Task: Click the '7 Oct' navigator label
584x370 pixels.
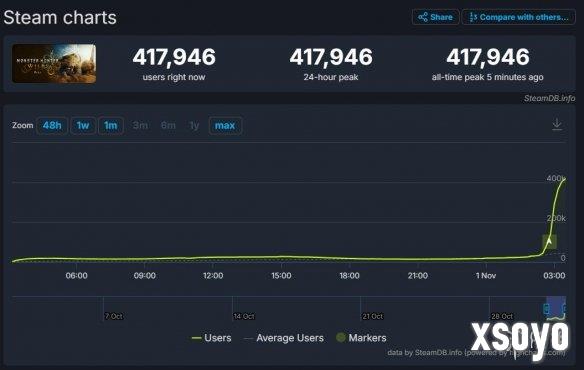Action: coord(114,316)
